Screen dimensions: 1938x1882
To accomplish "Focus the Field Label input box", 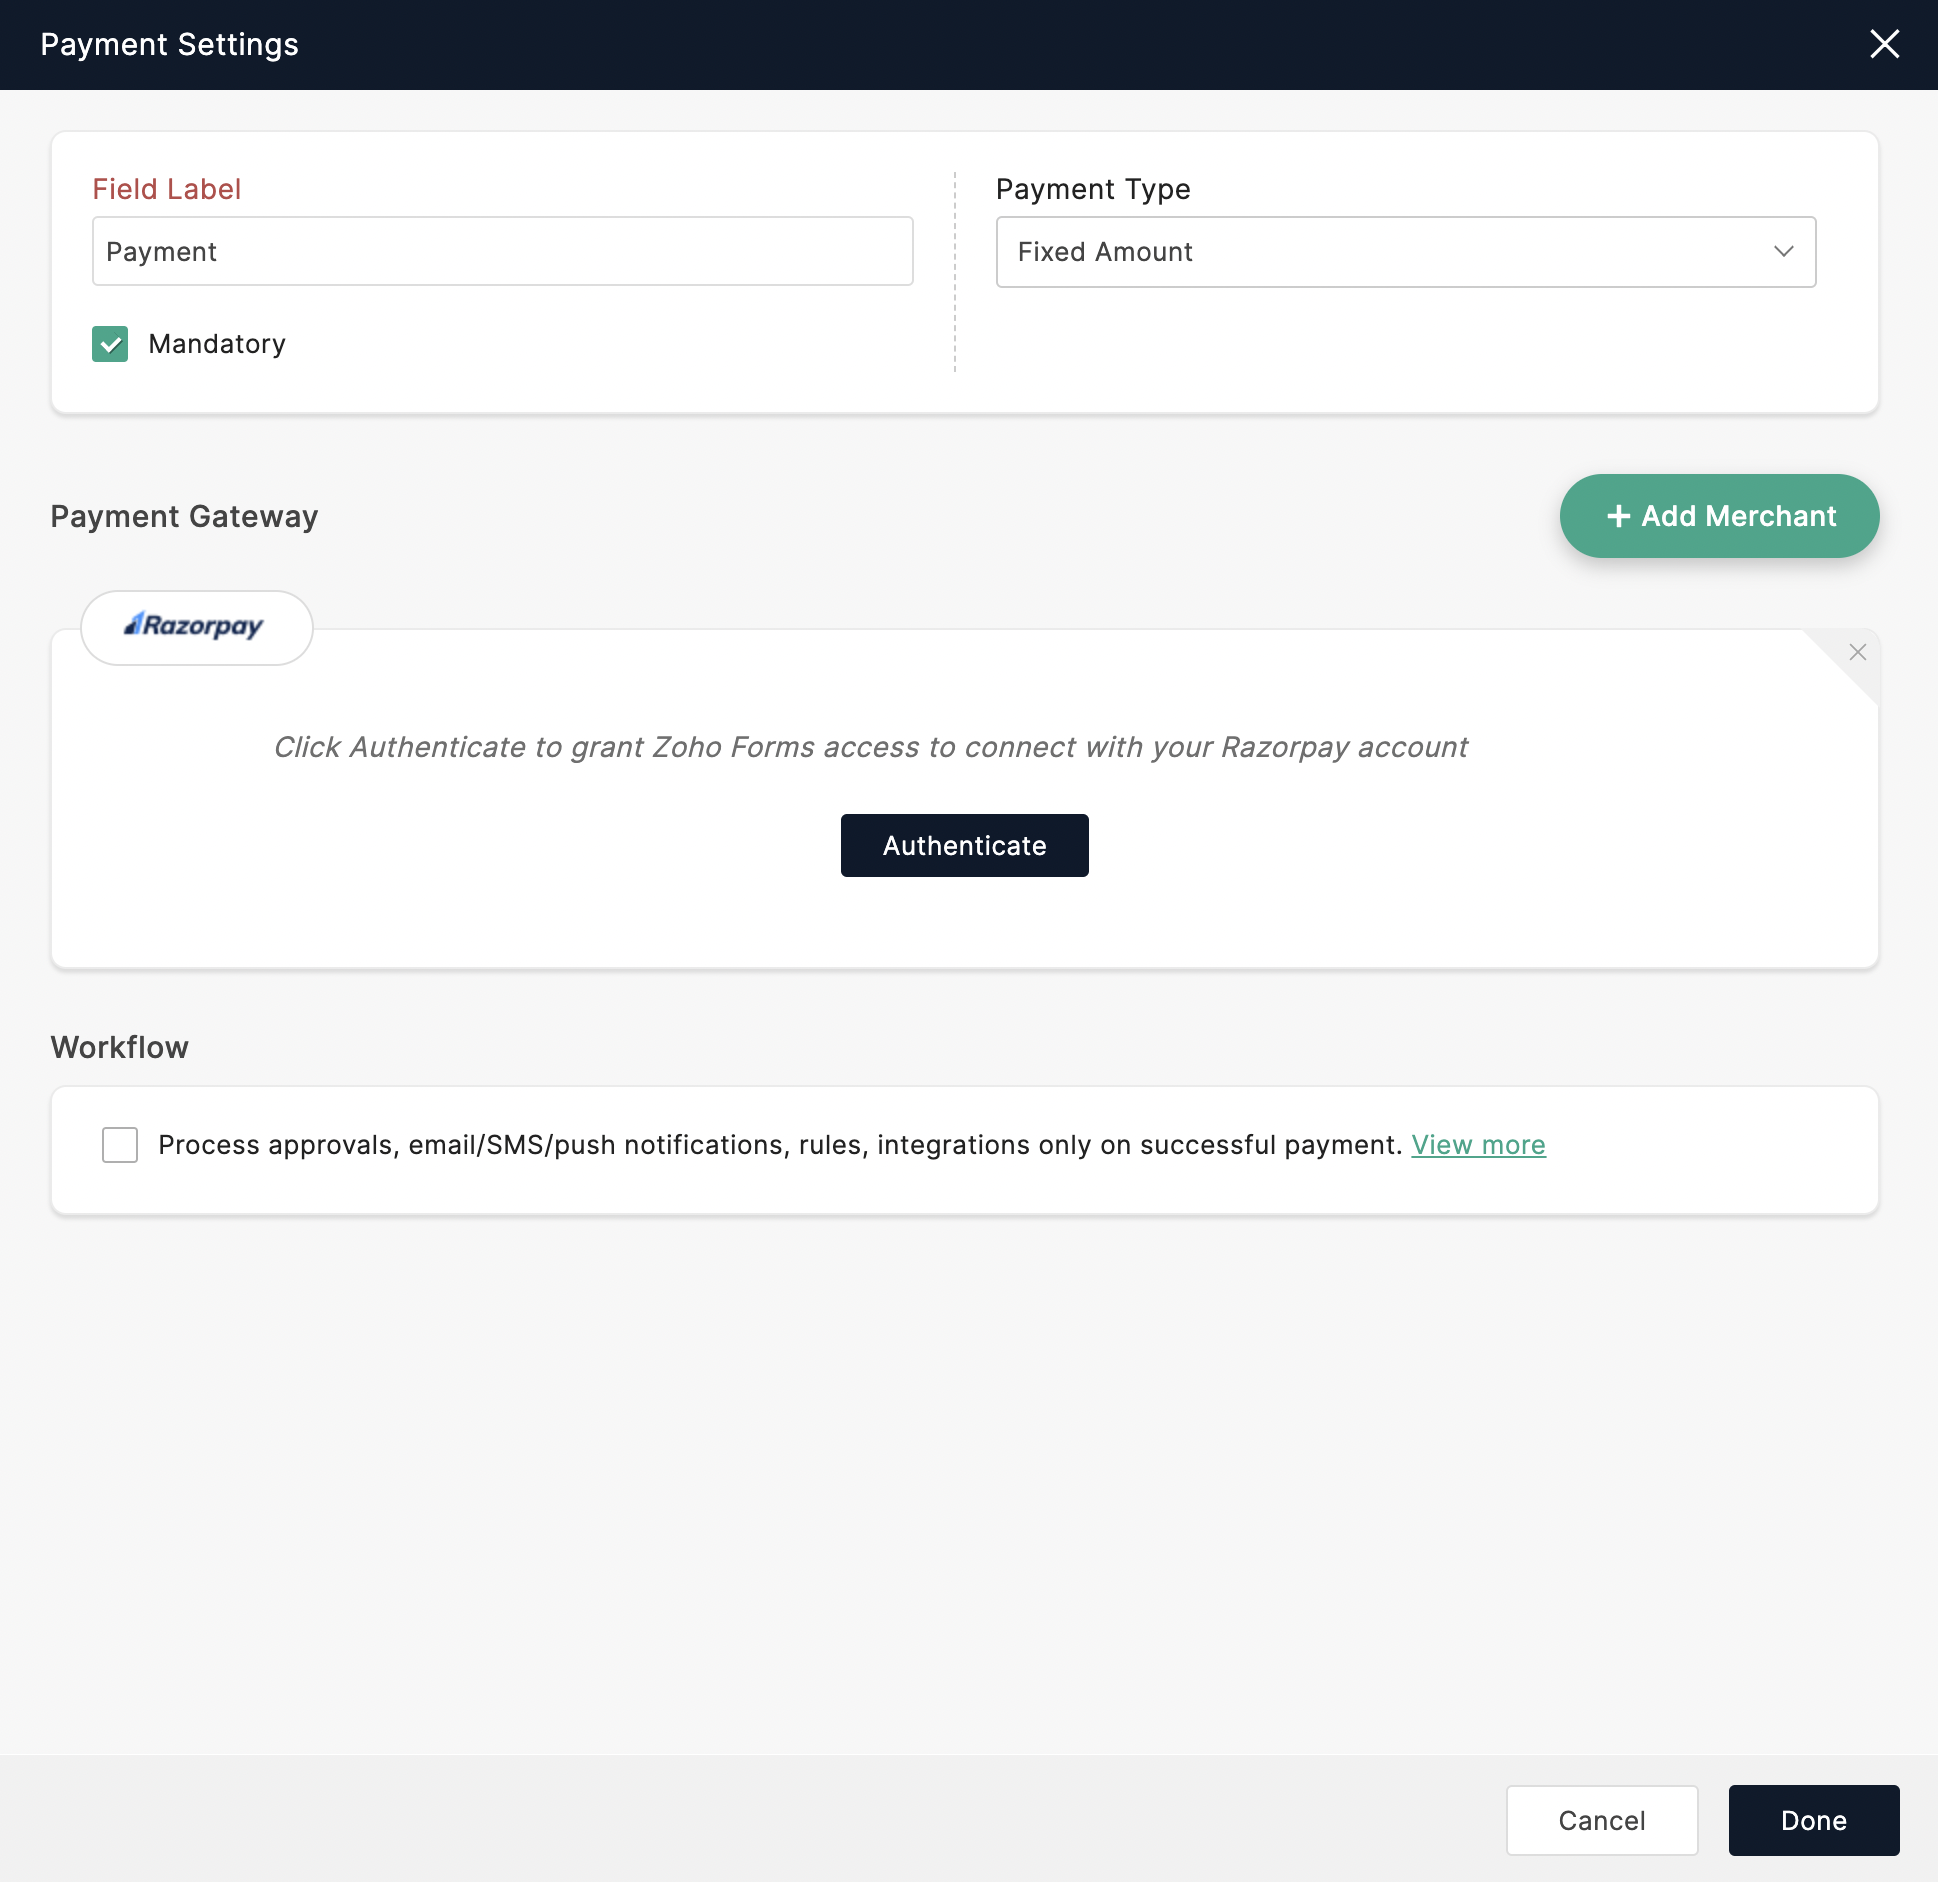I will pos(502,252).
